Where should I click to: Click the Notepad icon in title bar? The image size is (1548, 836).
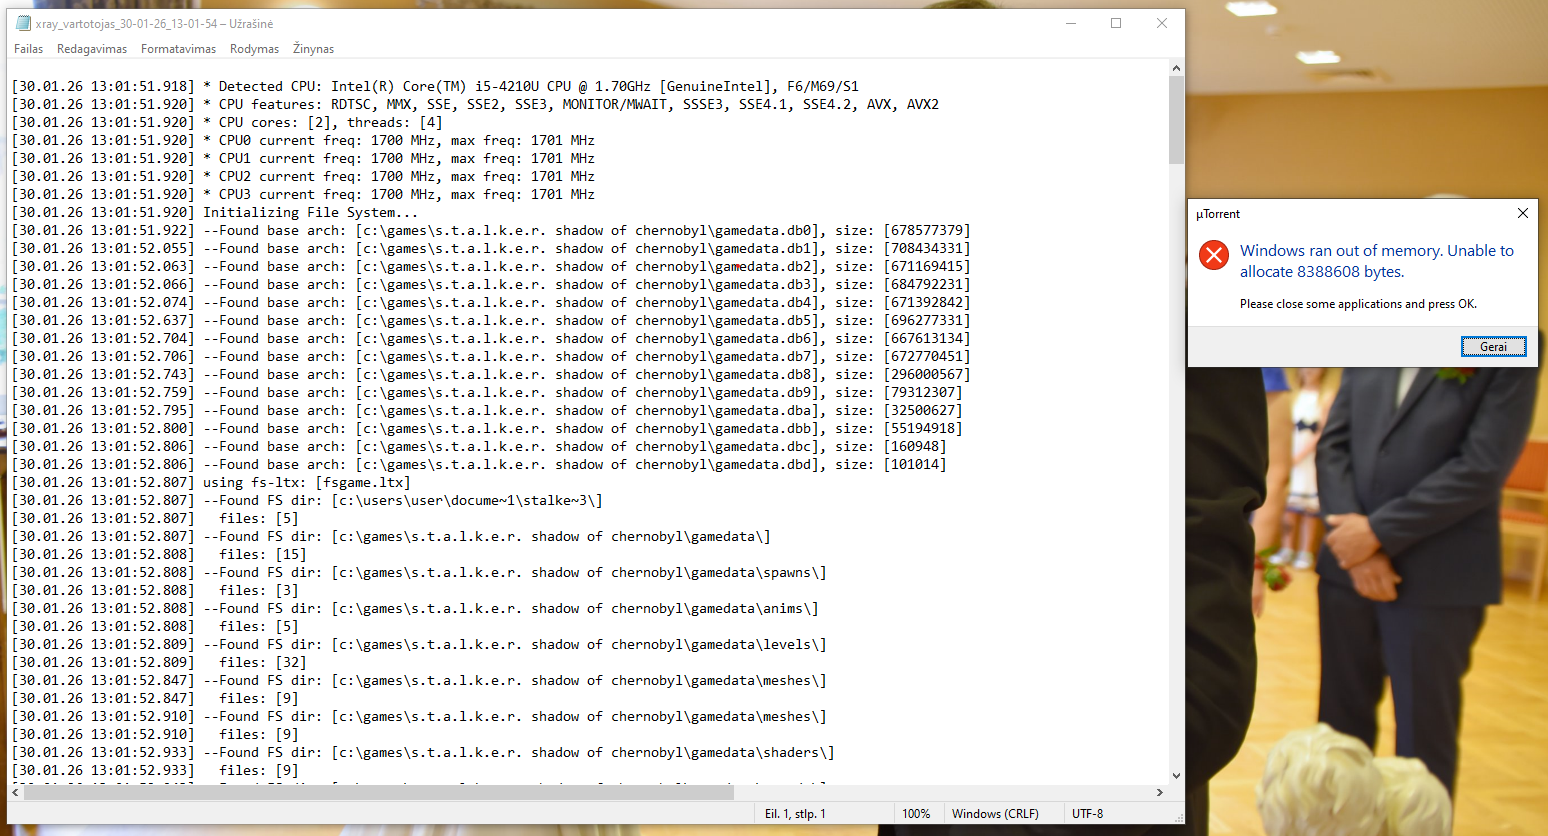tap(23, 23)
